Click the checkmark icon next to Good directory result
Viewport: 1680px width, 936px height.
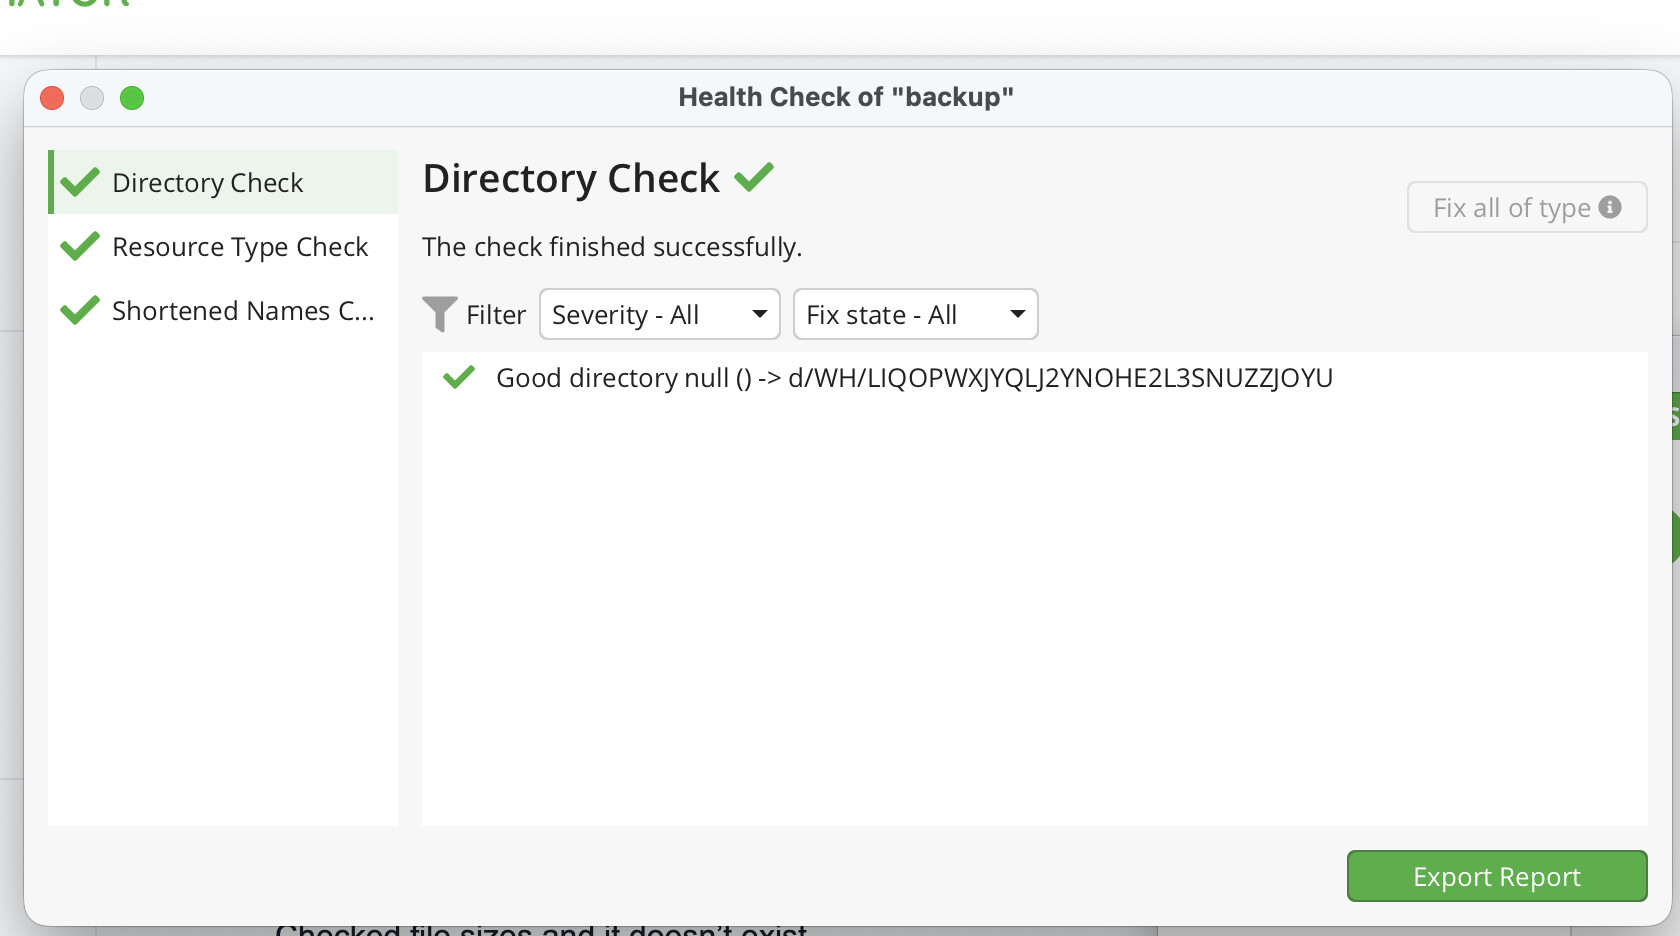(x=459, y=377)
